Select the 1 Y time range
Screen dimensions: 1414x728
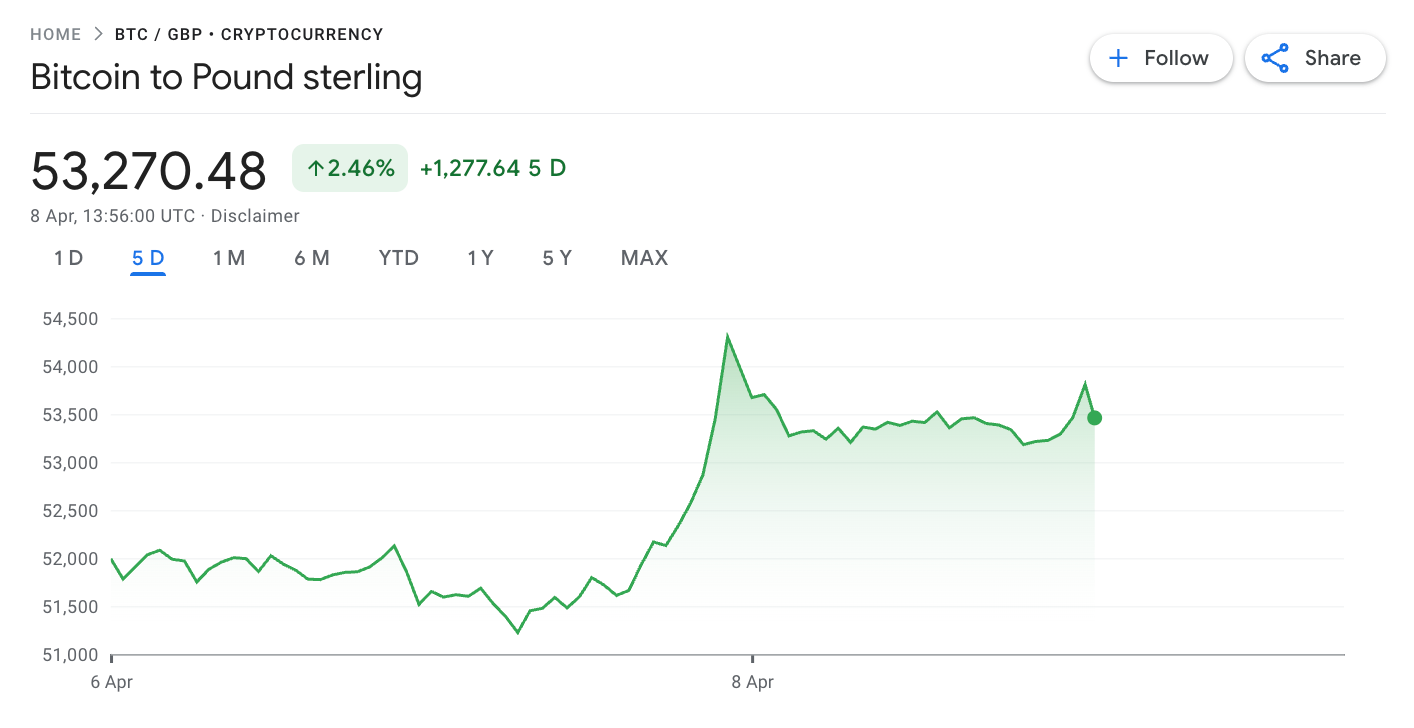click(481, 258)
